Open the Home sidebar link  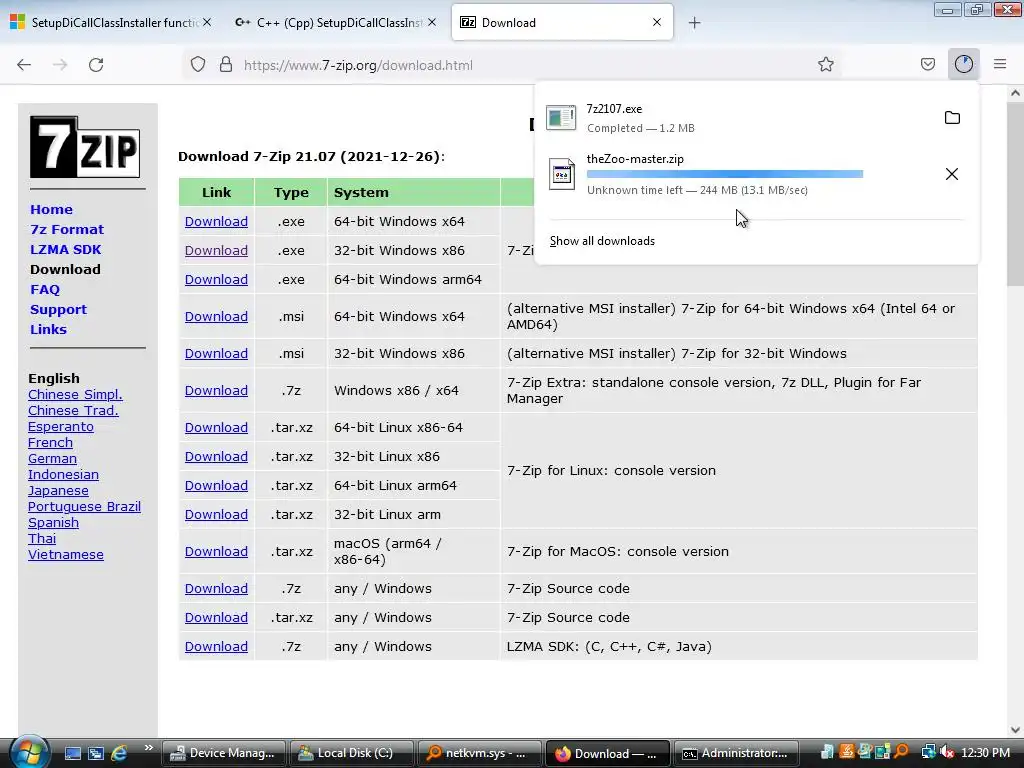pos(52,210)
